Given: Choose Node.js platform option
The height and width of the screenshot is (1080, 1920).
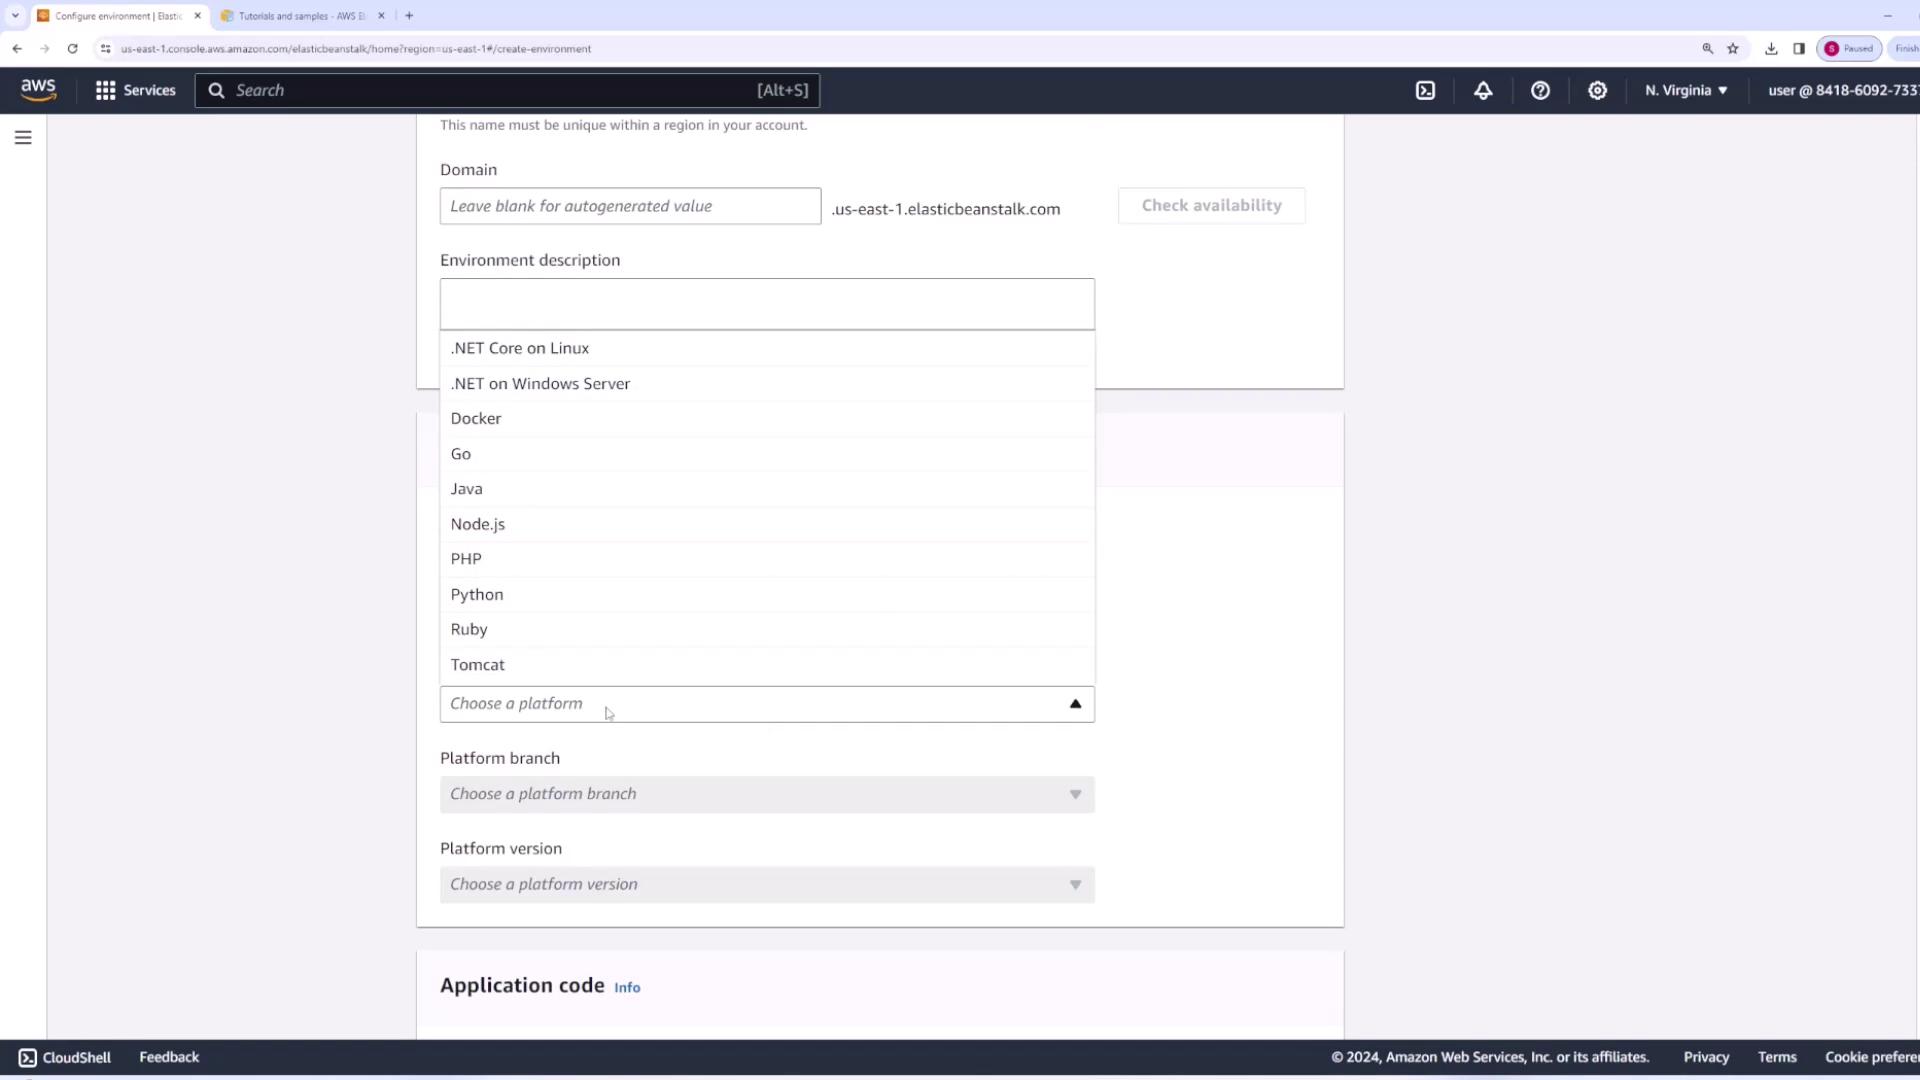Looking at the screenshot, I should 478,524.
